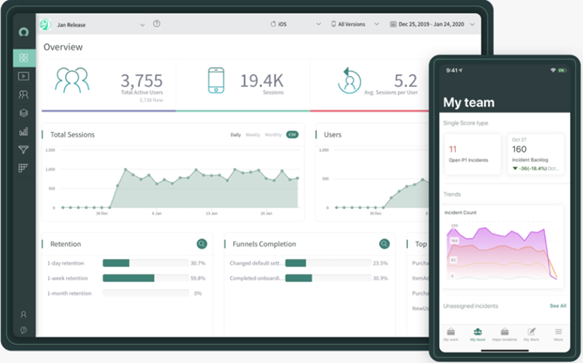Screen dimensions: 583x363
Task: Click the app logo atop the sidebar
Action: [x=23, y=32]
